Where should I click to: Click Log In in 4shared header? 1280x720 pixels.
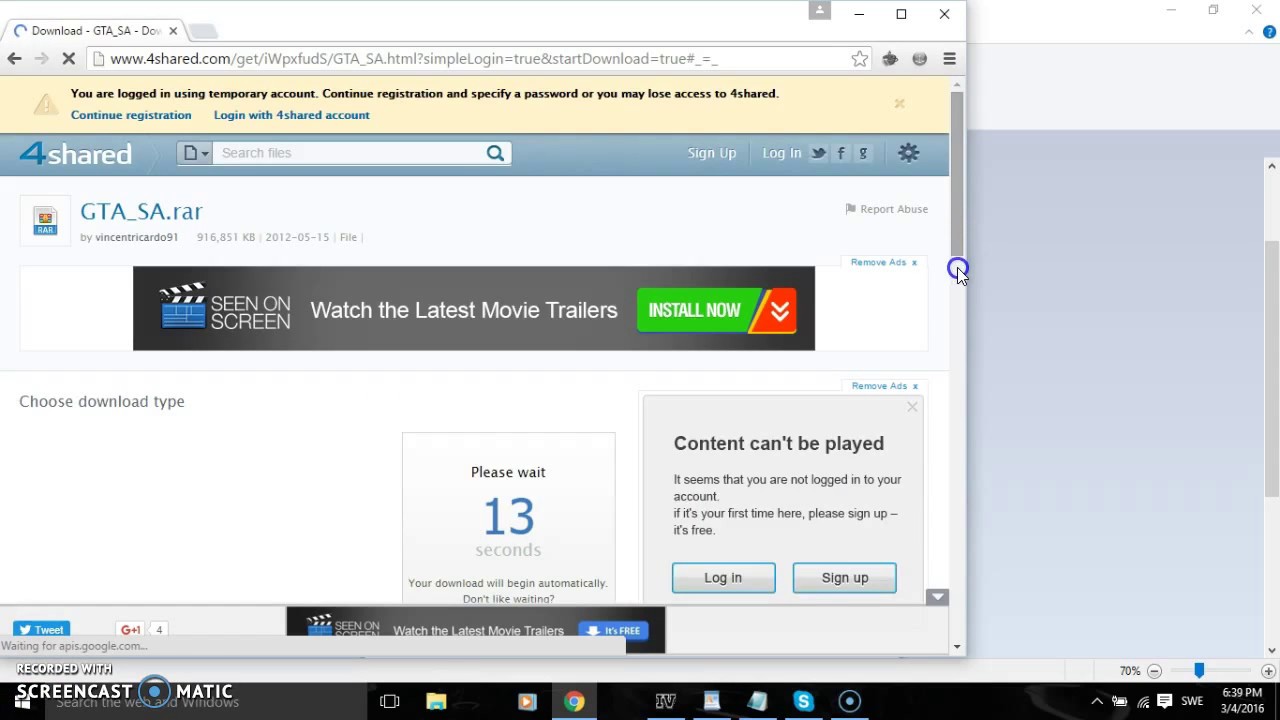pyautogui.click(x=781, y=153)
